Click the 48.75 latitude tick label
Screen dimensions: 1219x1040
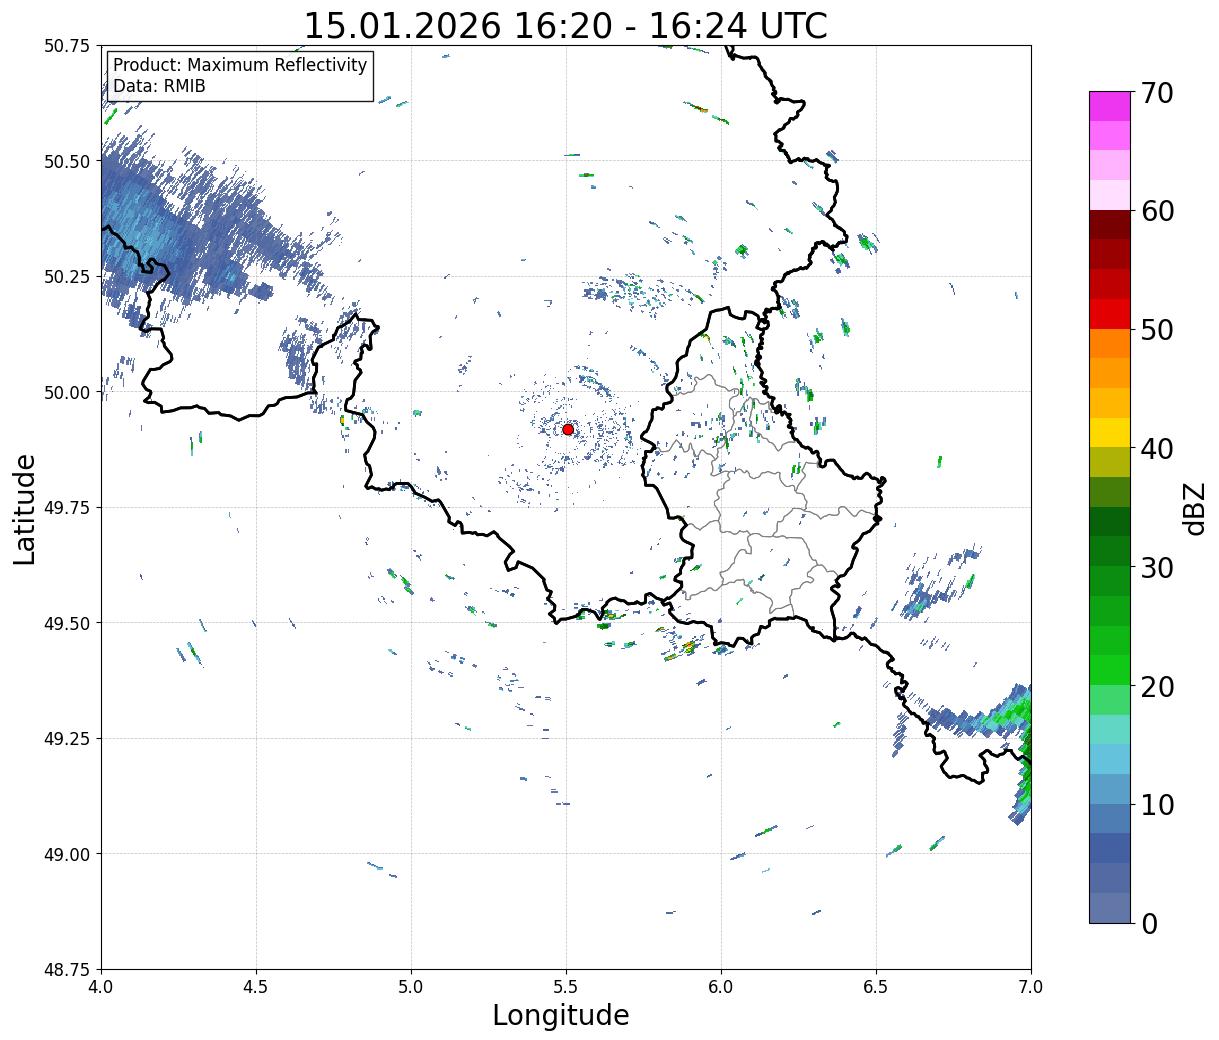[67, 970]
